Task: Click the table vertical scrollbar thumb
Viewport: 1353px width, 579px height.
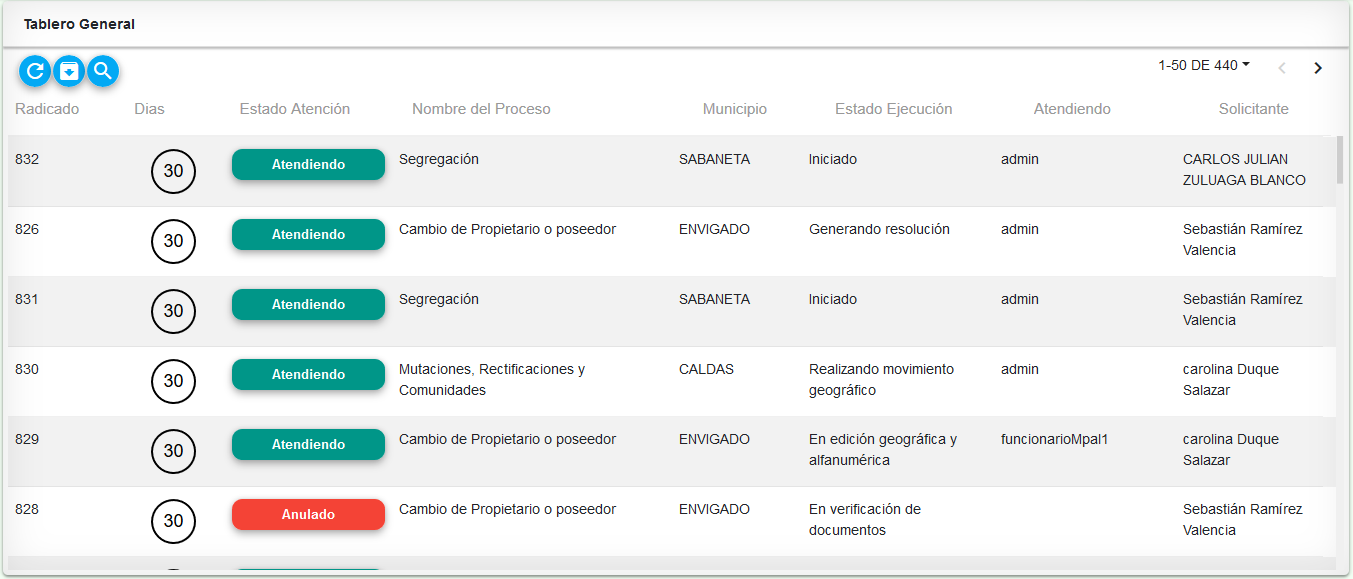Action: (x=1340, y=161)
